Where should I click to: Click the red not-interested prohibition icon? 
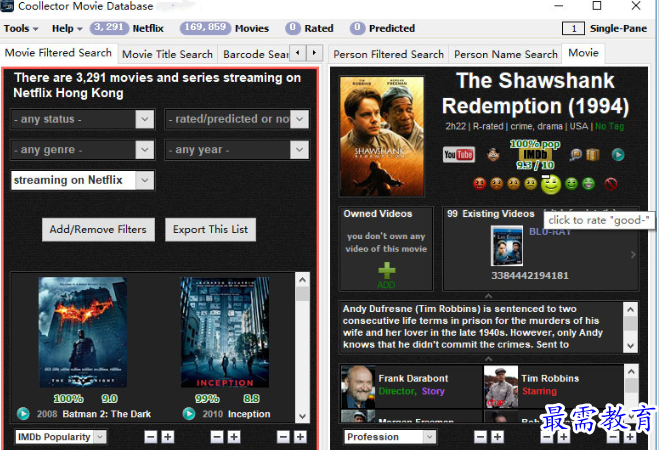(x=610, y=184)
